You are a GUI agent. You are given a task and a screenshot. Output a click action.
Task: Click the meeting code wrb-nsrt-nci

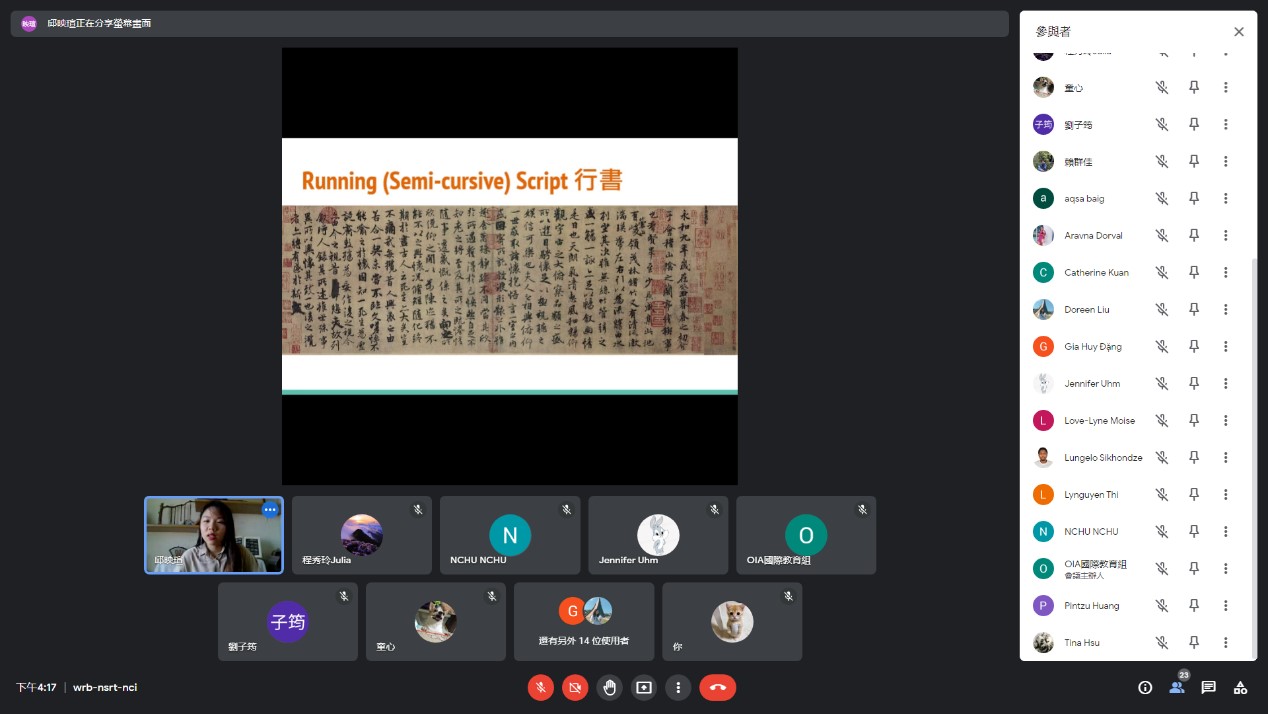[105, 688]
